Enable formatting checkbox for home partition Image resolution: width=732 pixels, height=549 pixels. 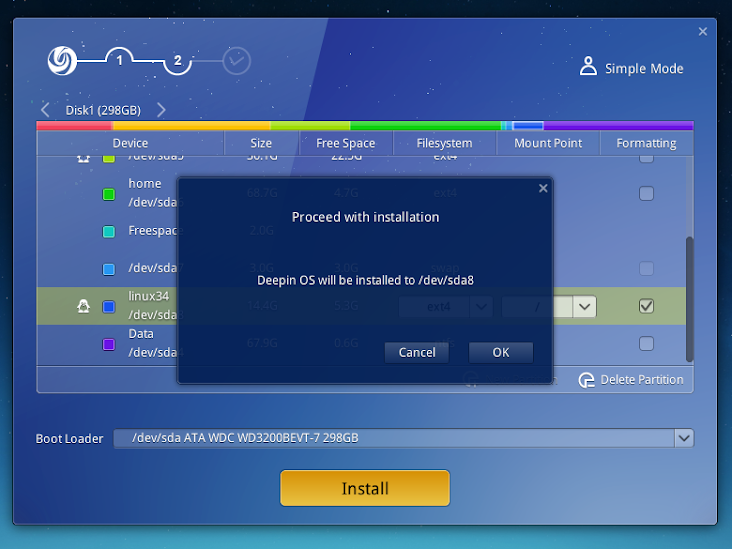coord(646,194)
